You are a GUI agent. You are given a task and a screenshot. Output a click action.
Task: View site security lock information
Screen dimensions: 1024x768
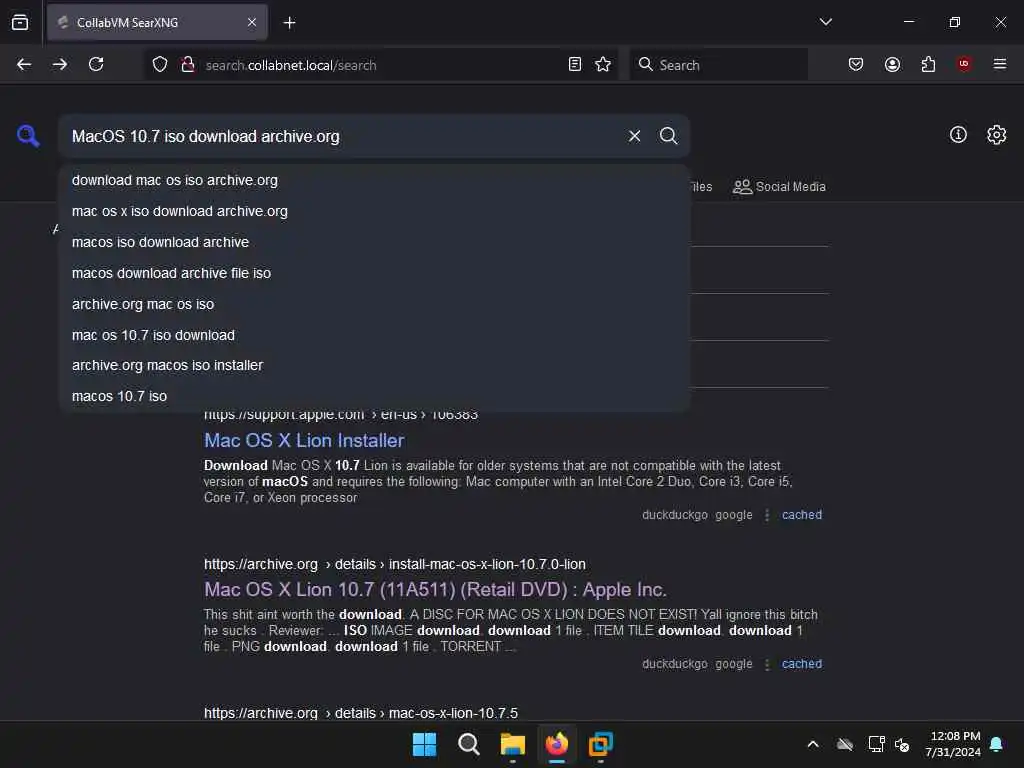[x=188, y=64]
